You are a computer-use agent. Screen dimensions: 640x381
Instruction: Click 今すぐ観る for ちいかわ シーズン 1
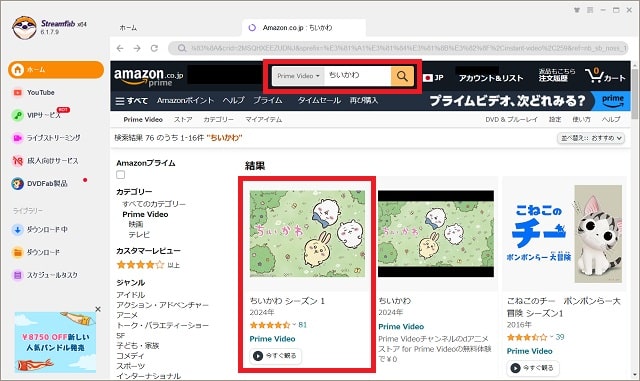[276, 356]
